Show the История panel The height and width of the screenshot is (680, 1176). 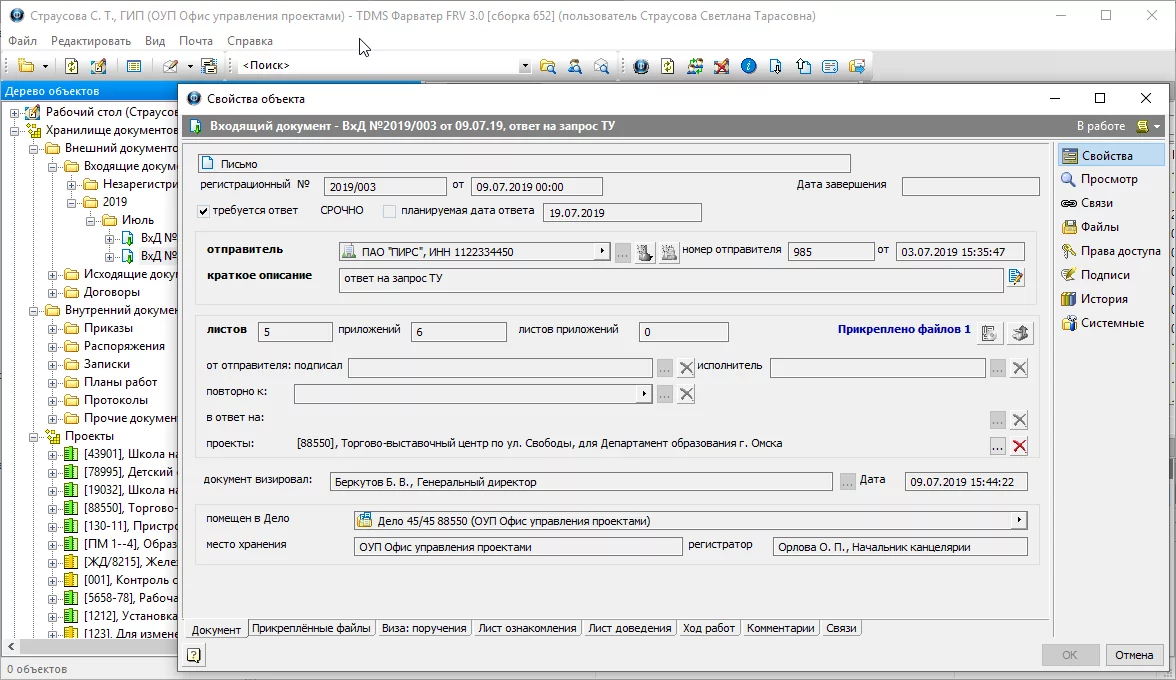[x=1103, y=299]
